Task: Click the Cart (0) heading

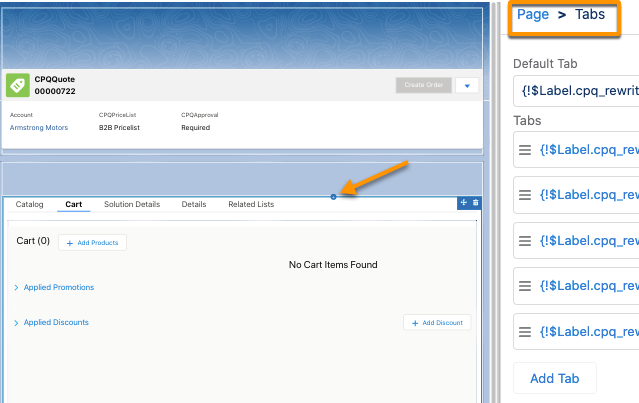Action: [33, 241]
